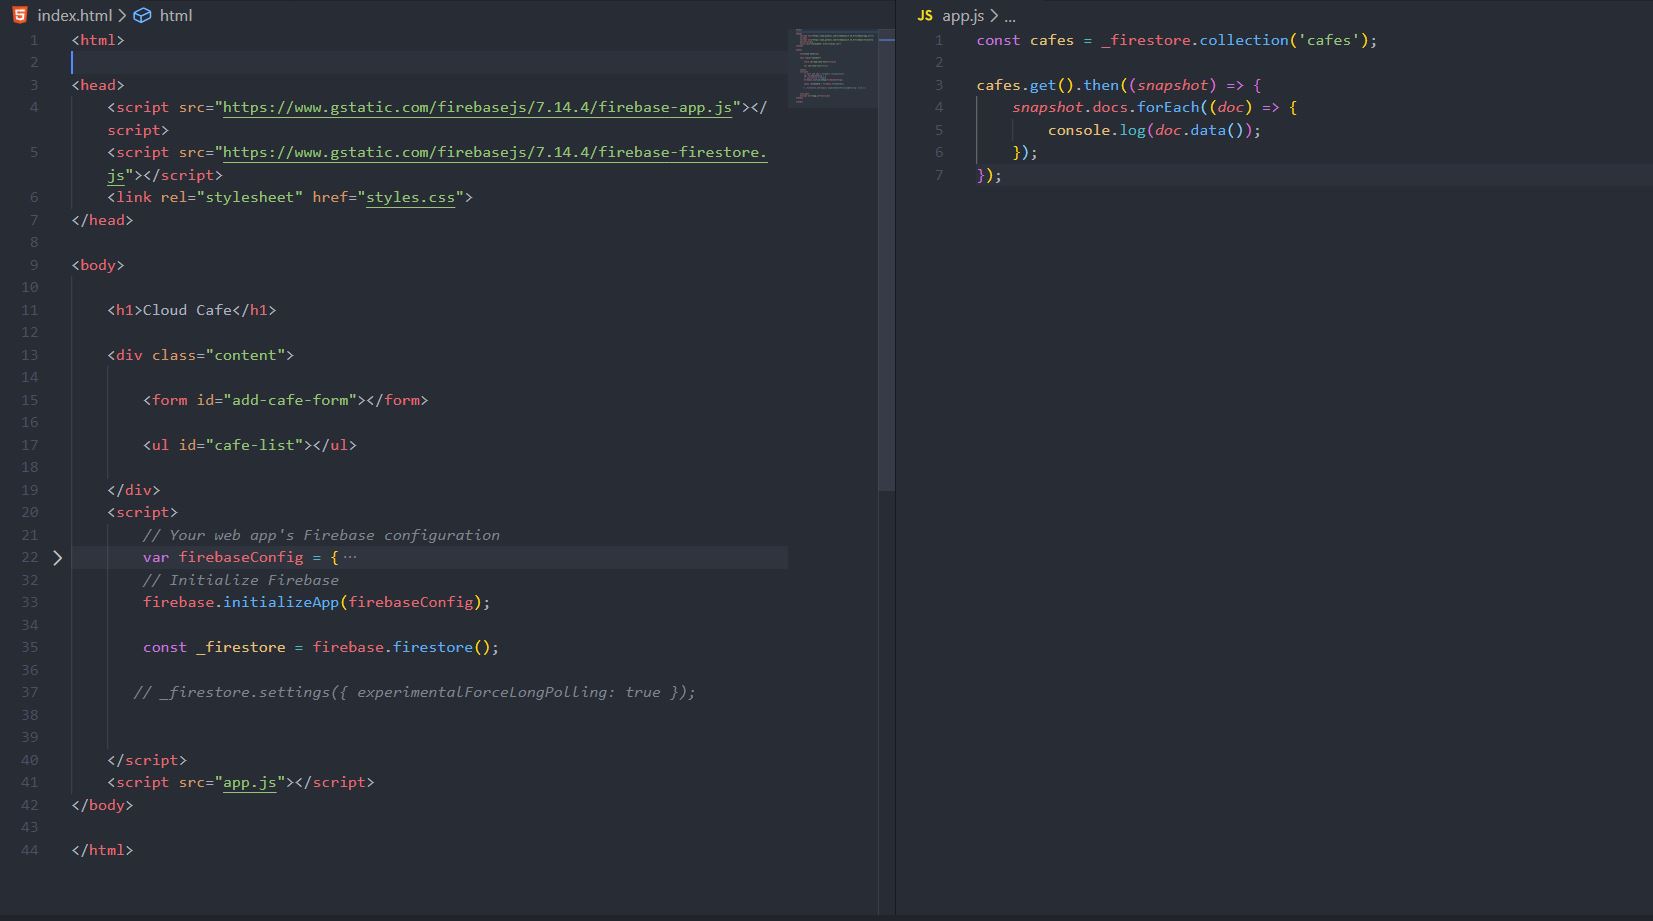Click the opening body tag
Screen dimensions: 1653x921
(x=98, y=265)
